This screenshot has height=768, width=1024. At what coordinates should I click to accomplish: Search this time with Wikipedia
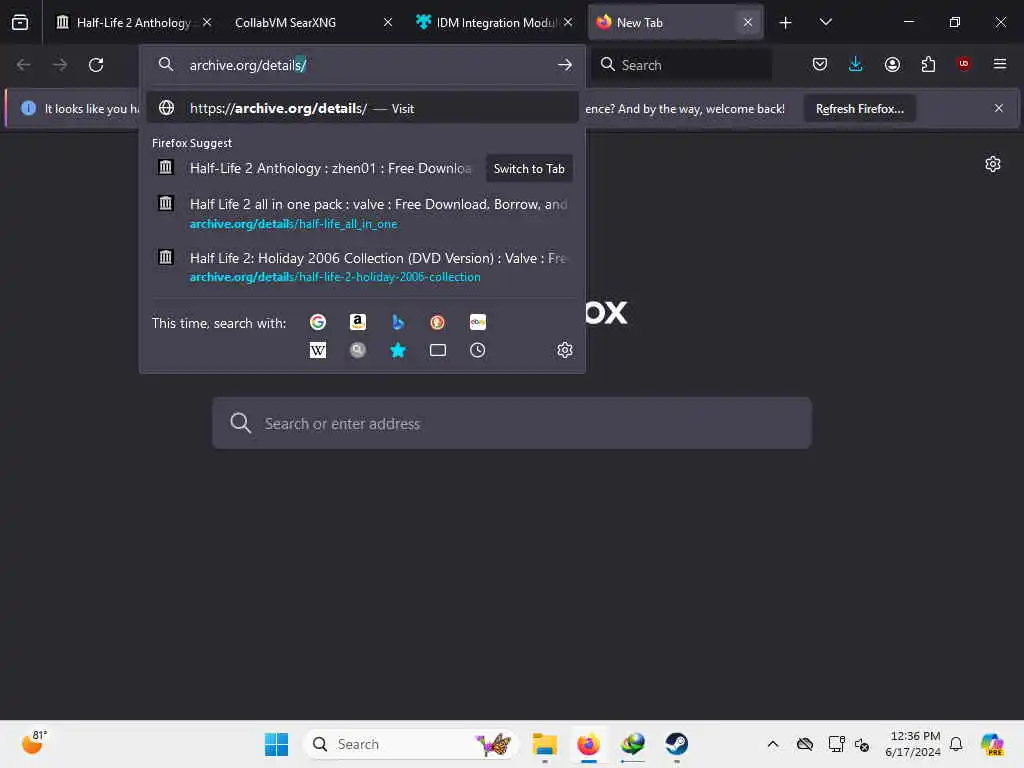(318, 350)
